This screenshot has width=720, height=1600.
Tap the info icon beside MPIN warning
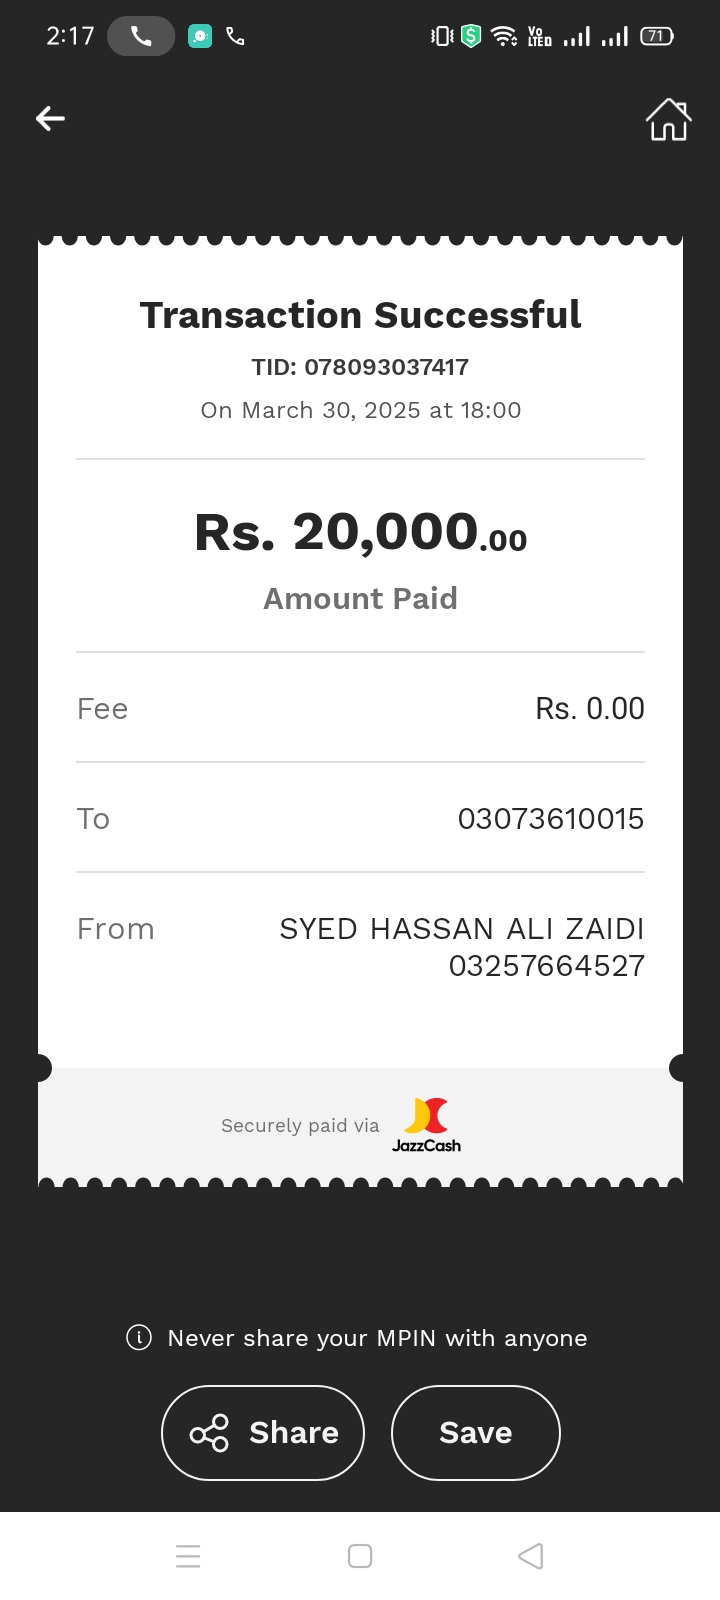point(139,1338)
